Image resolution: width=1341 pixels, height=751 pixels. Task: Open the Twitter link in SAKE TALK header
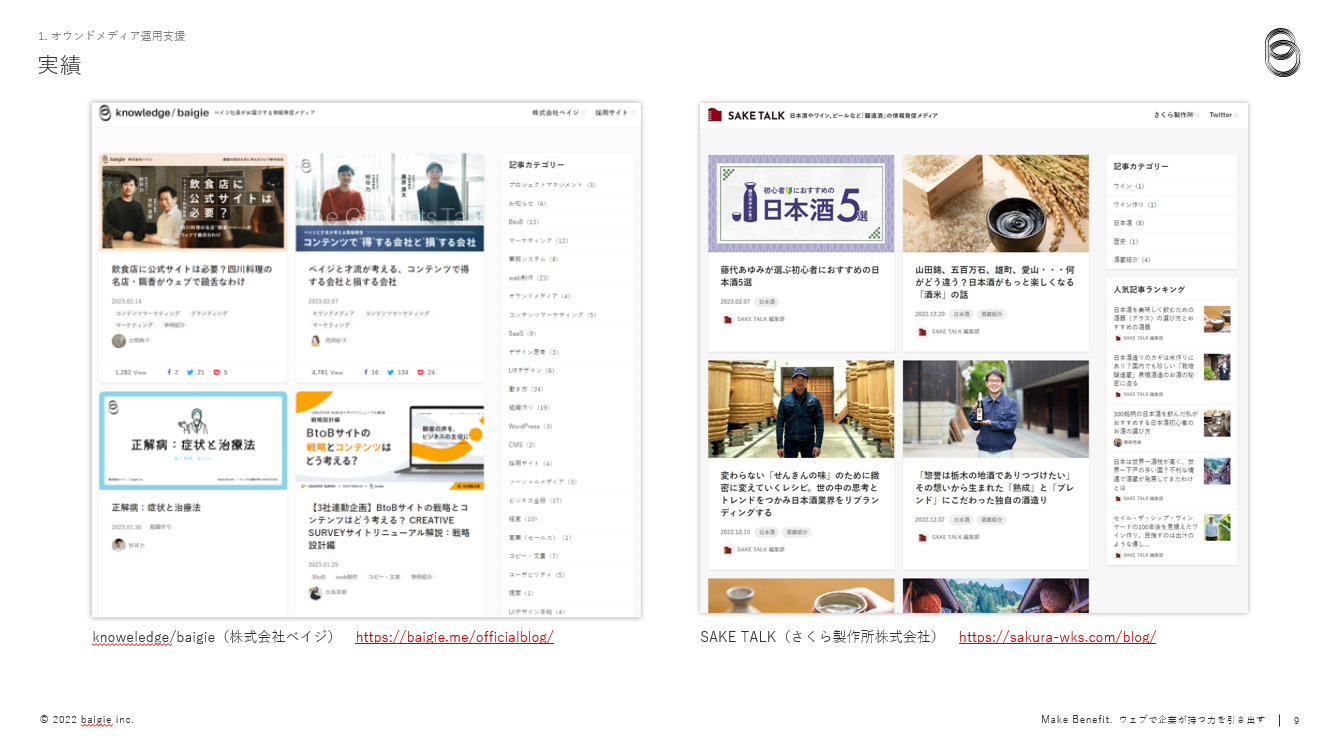[1223, 115]
